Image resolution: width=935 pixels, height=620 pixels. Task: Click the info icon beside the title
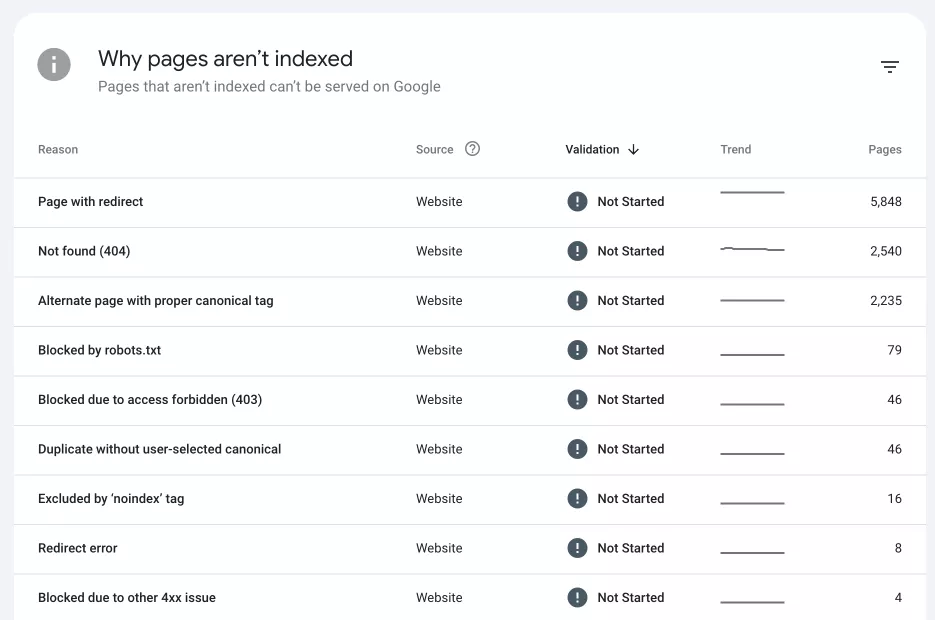point(54,64)
